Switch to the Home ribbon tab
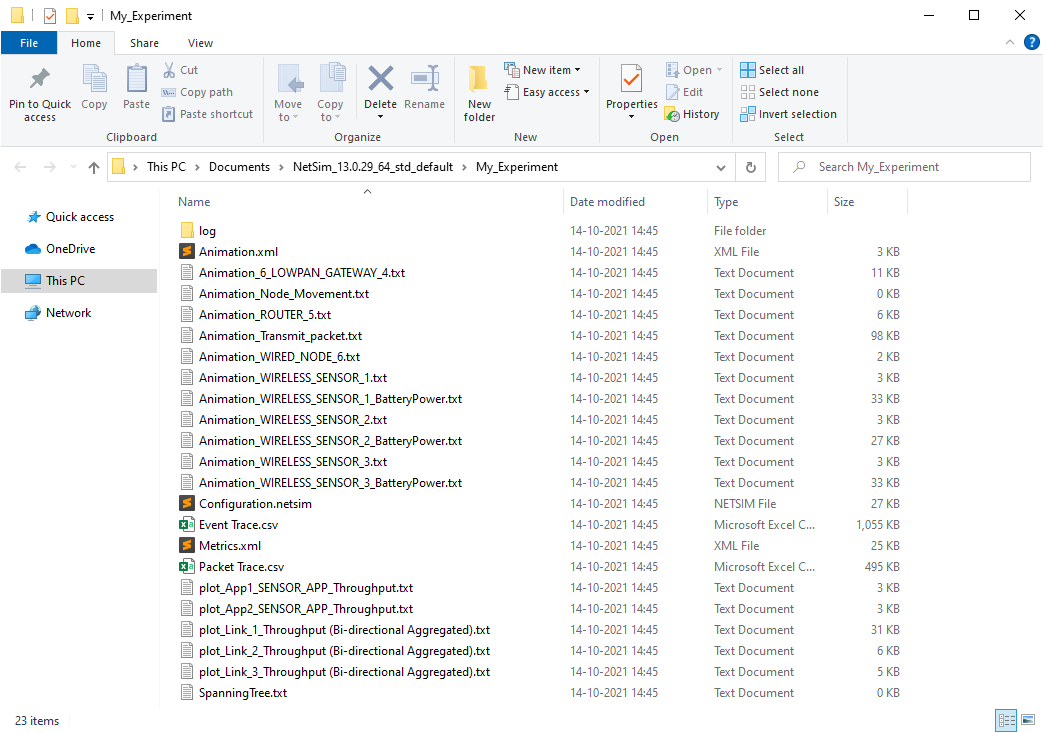 [x=86, y=43]
